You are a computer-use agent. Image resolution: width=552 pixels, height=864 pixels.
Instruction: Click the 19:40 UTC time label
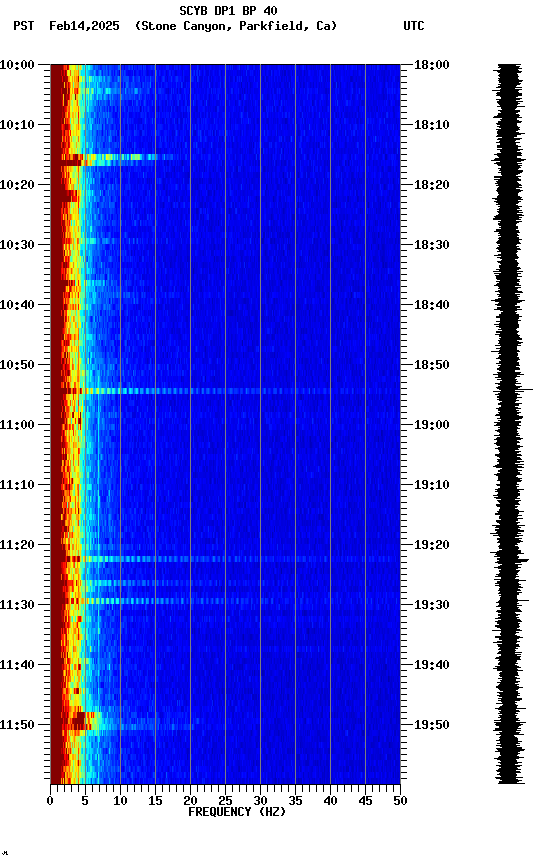432,666
